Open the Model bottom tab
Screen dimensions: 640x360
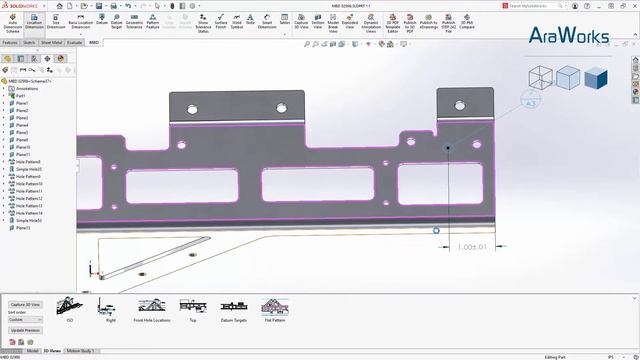[x=32, y=351]
